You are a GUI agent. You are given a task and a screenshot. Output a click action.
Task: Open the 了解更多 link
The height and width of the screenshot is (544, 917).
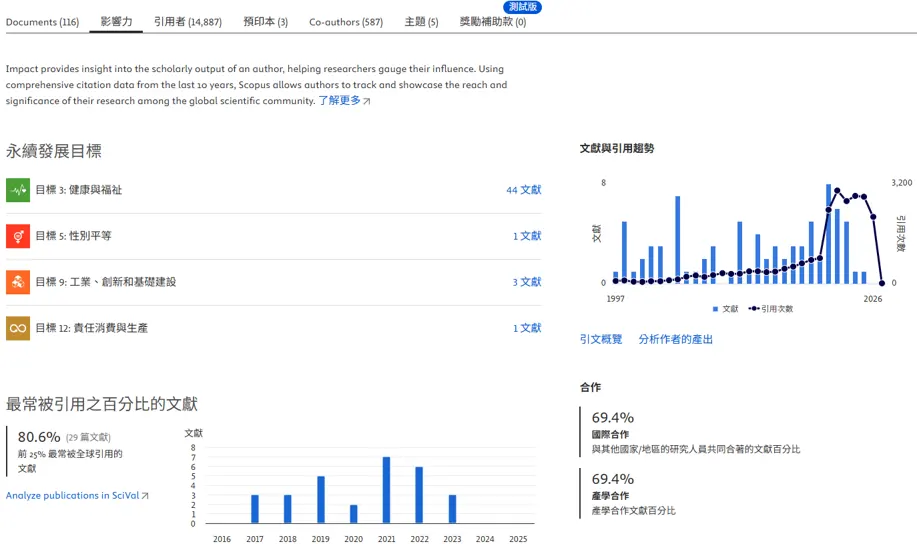click(339, 101)
